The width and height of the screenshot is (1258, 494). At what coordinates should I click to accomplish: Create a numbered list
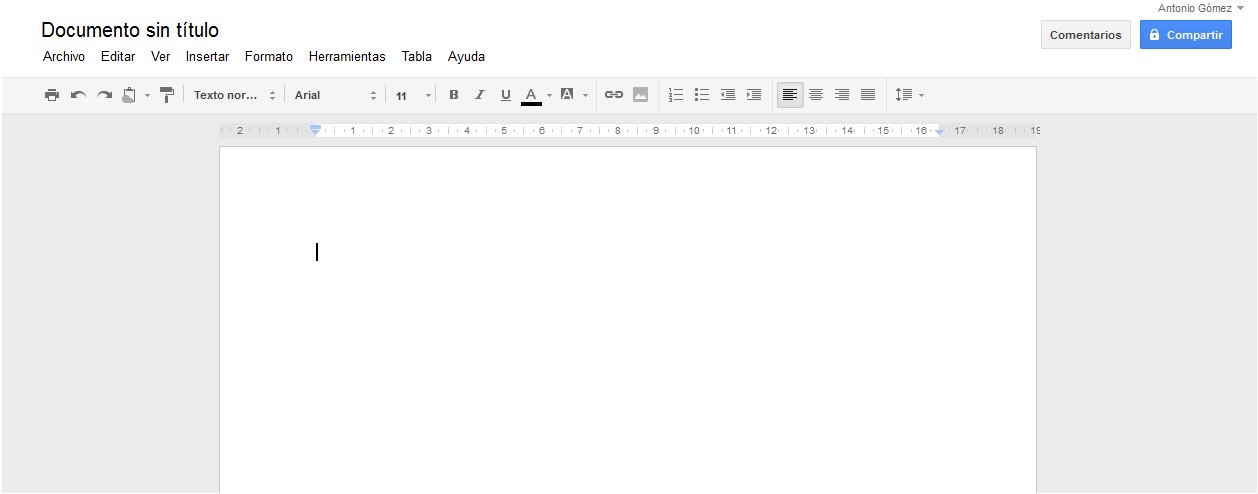point(676,95)
